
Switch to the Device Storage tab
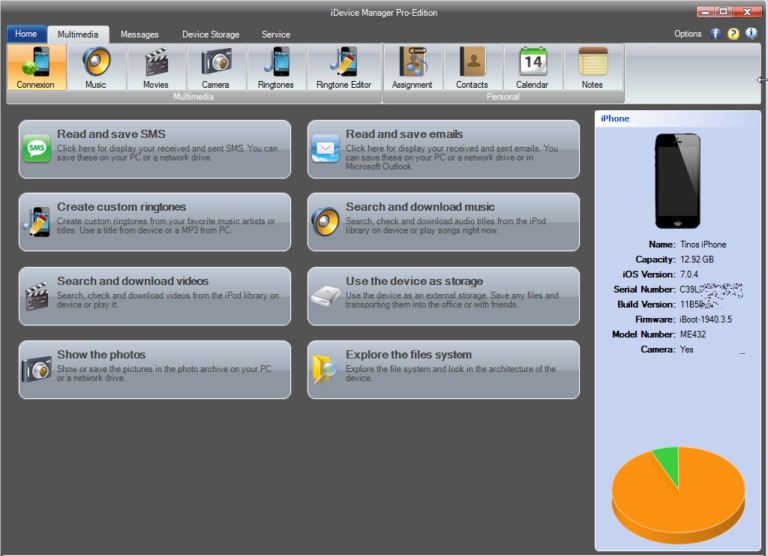(x=211, y=34)
